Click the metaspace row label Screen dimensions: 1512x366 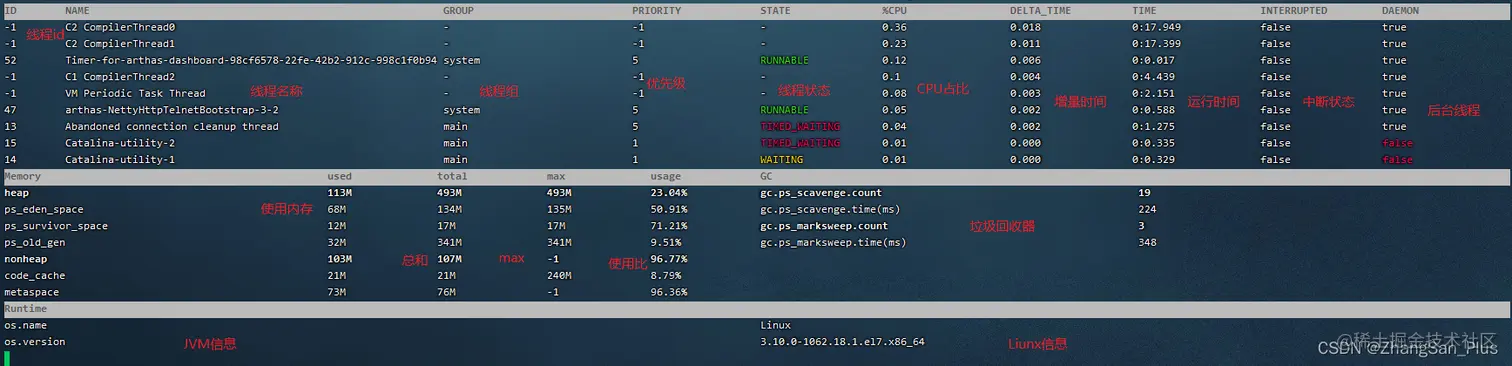pos(32,292)
